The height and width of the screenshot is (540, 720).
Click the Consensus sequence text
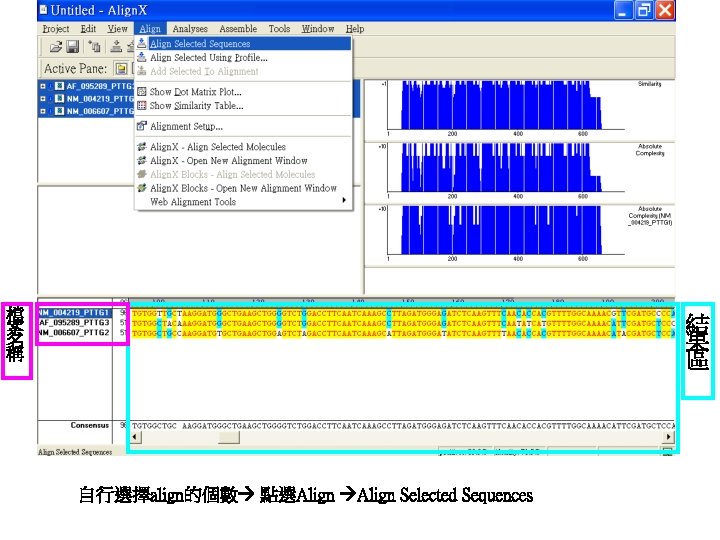click(403, 426)
